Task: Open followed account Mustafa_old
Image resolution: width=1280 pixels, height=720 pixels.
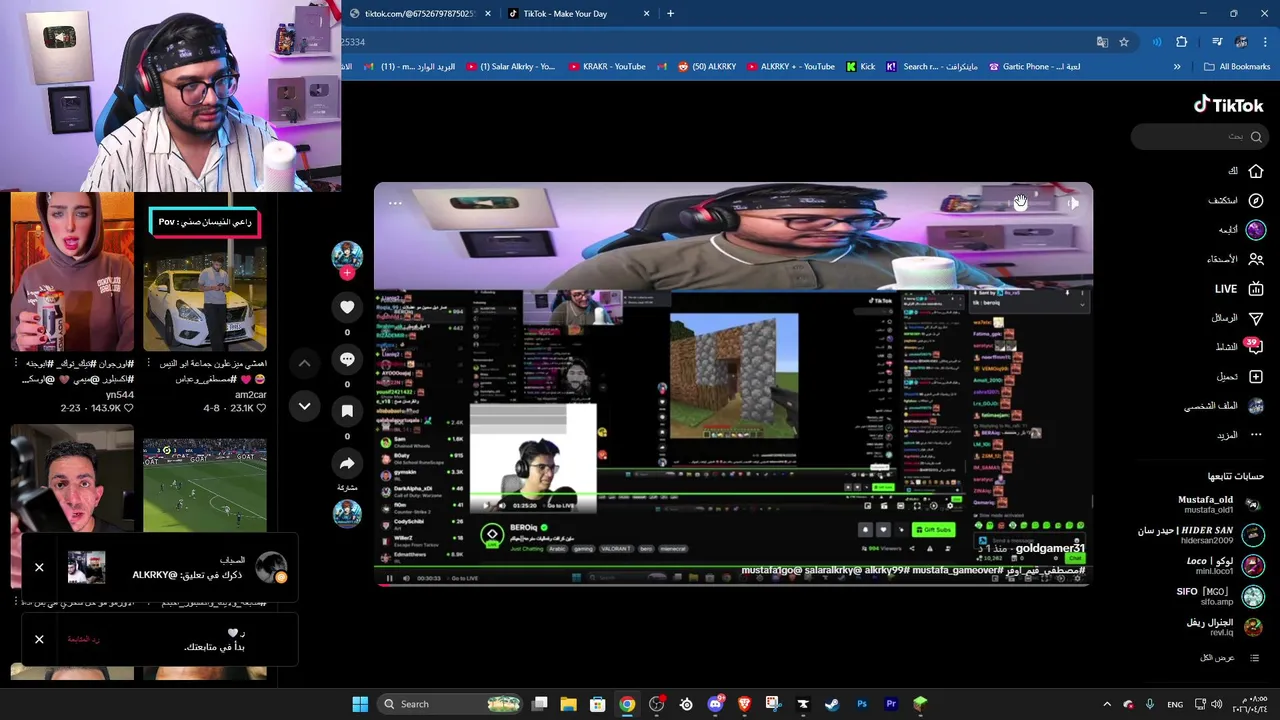Action: pos(1220,505)
